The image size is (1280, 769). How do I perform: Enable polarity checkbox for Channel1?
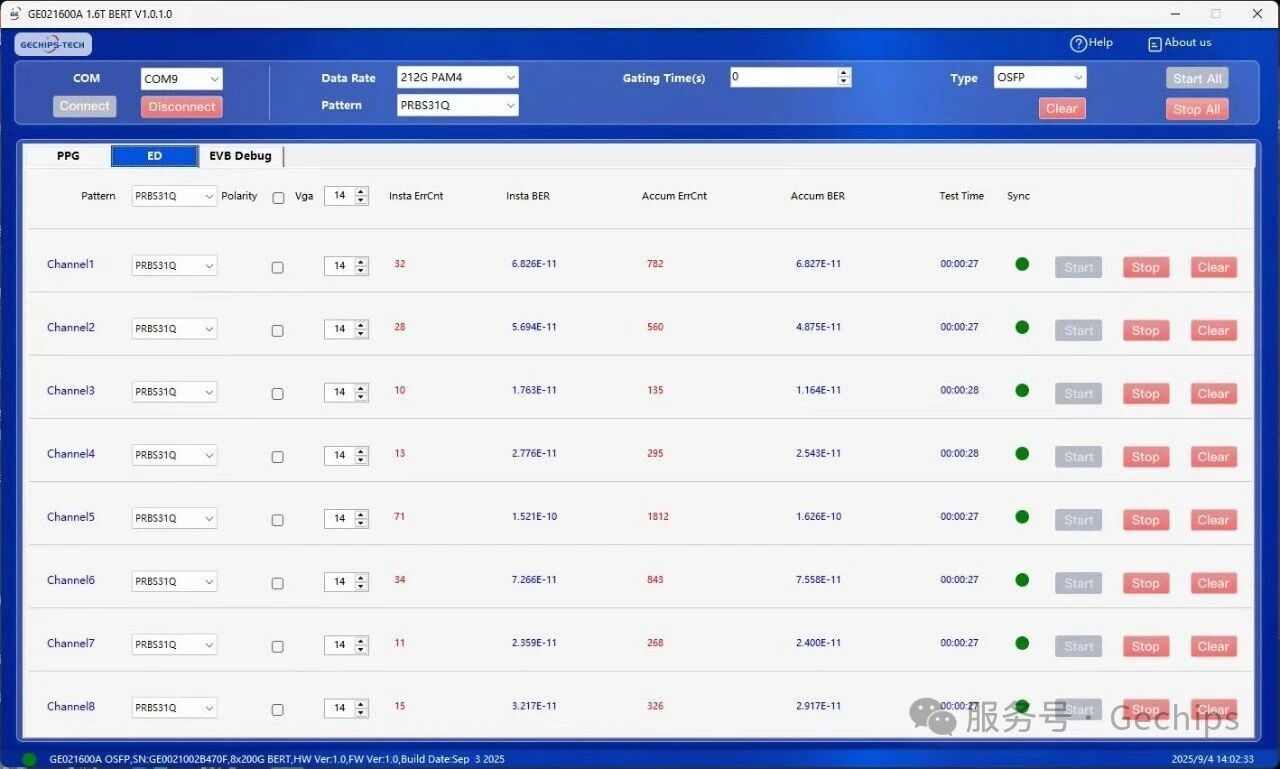point(278,268)
